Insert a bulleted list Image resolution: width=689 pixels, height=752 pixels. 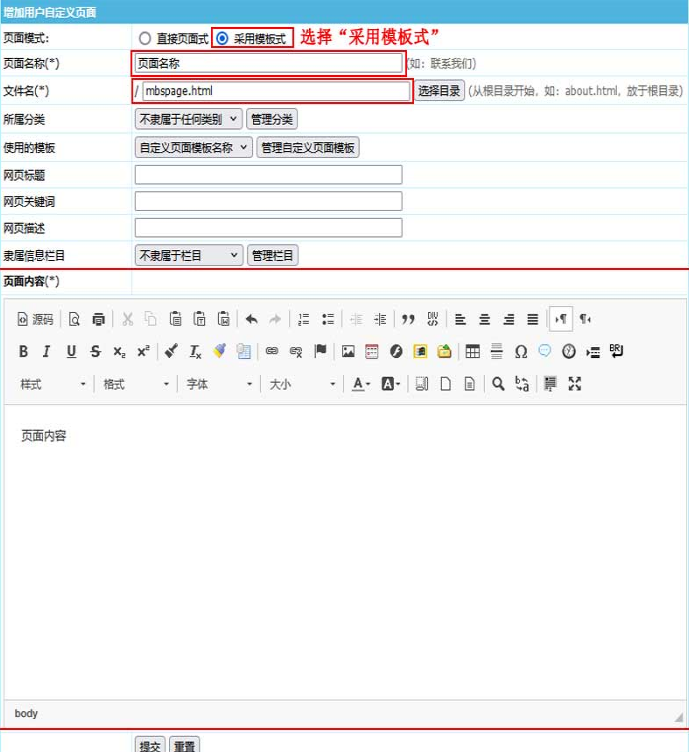click(x=328, y=319)
